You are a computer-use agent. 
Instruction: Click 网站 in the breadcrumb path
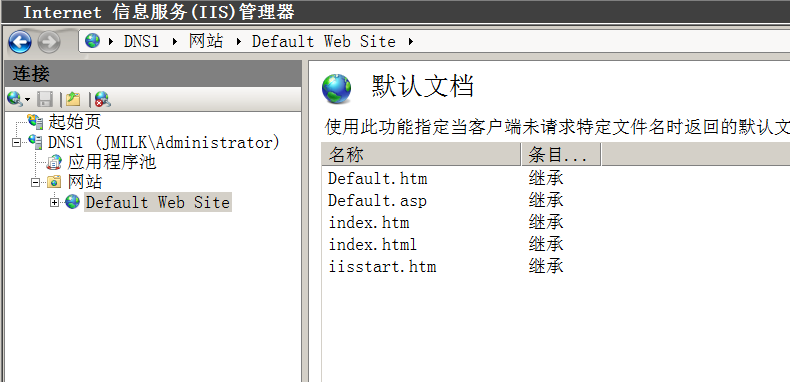[206, 41]
